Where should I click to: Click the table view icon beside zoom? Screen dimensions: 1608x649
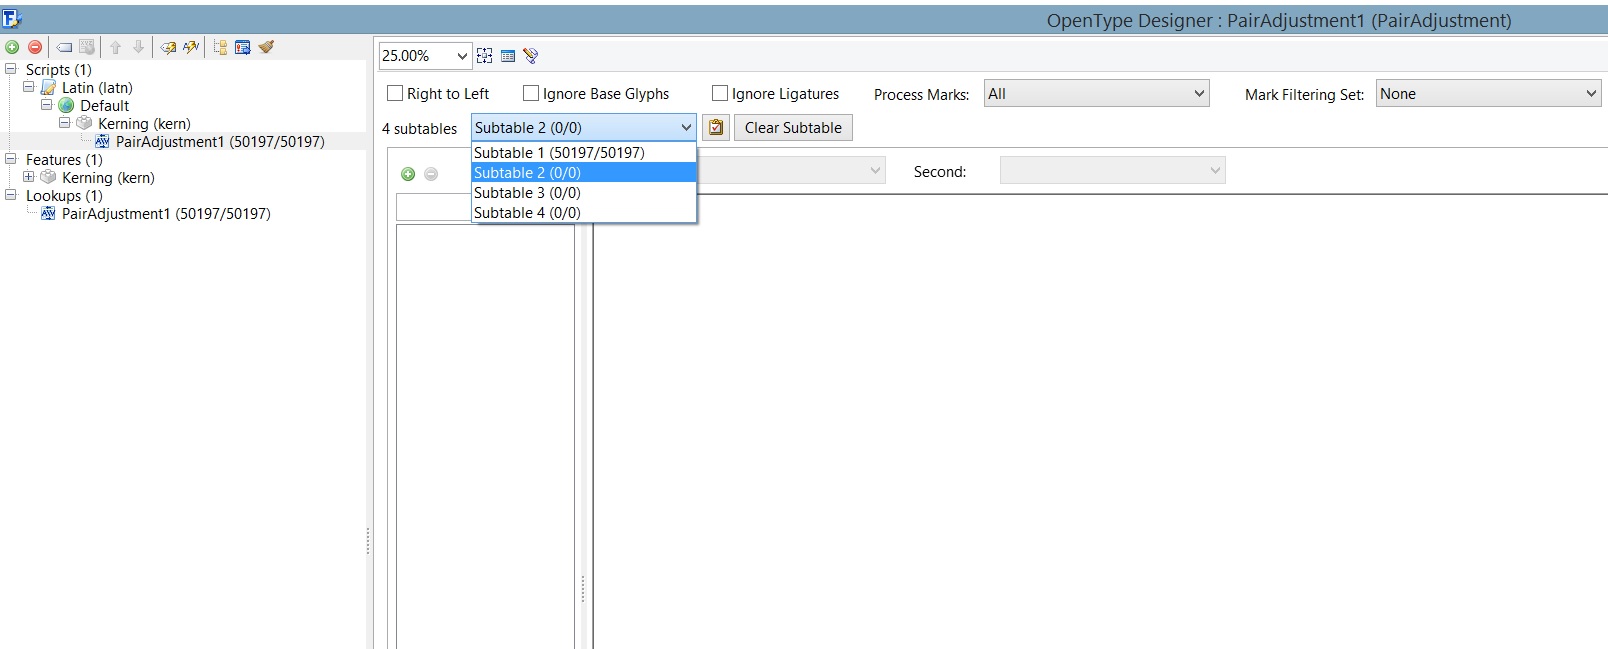click(508, 56)
